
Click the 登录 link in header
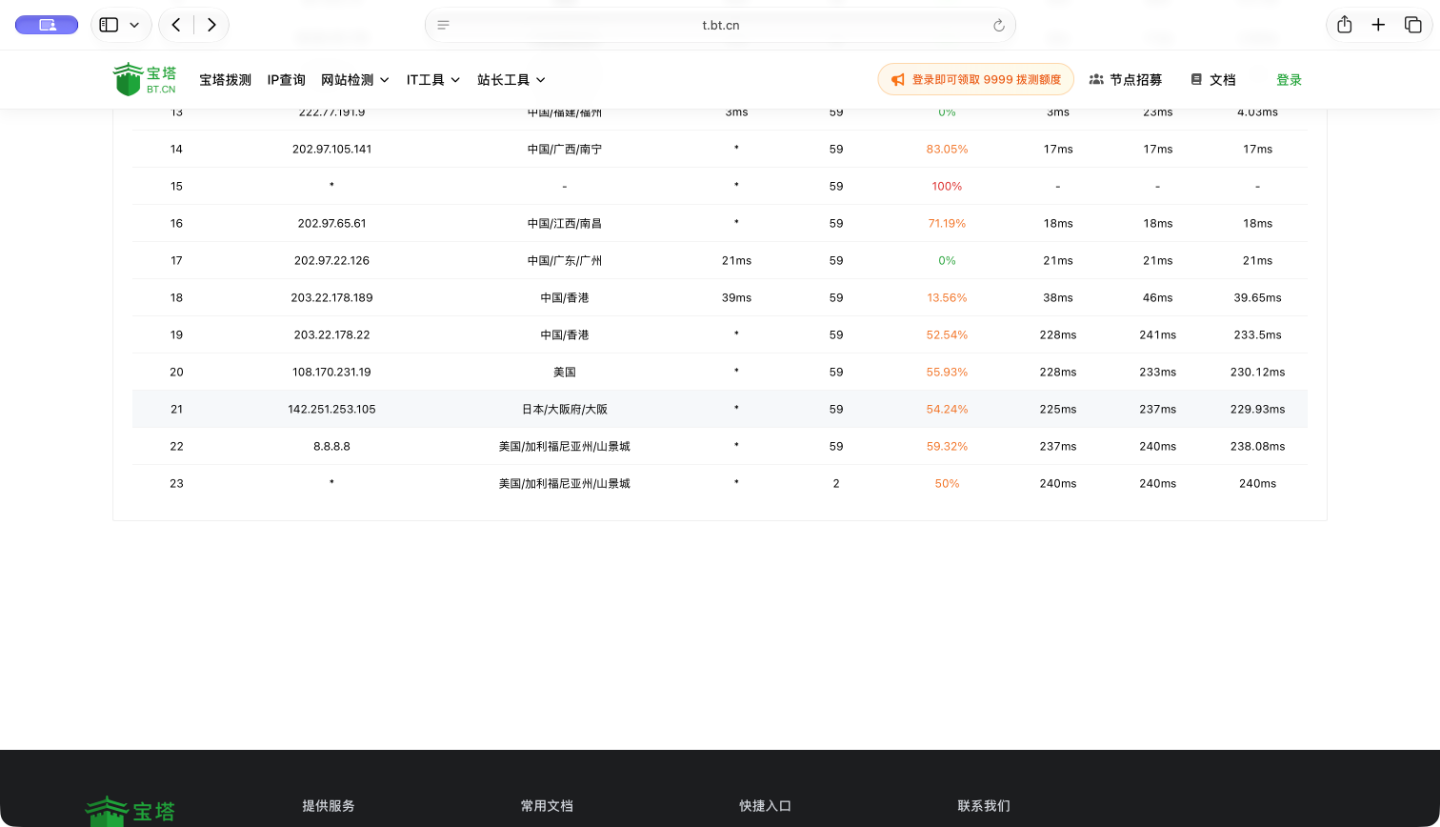[1289, 80]
